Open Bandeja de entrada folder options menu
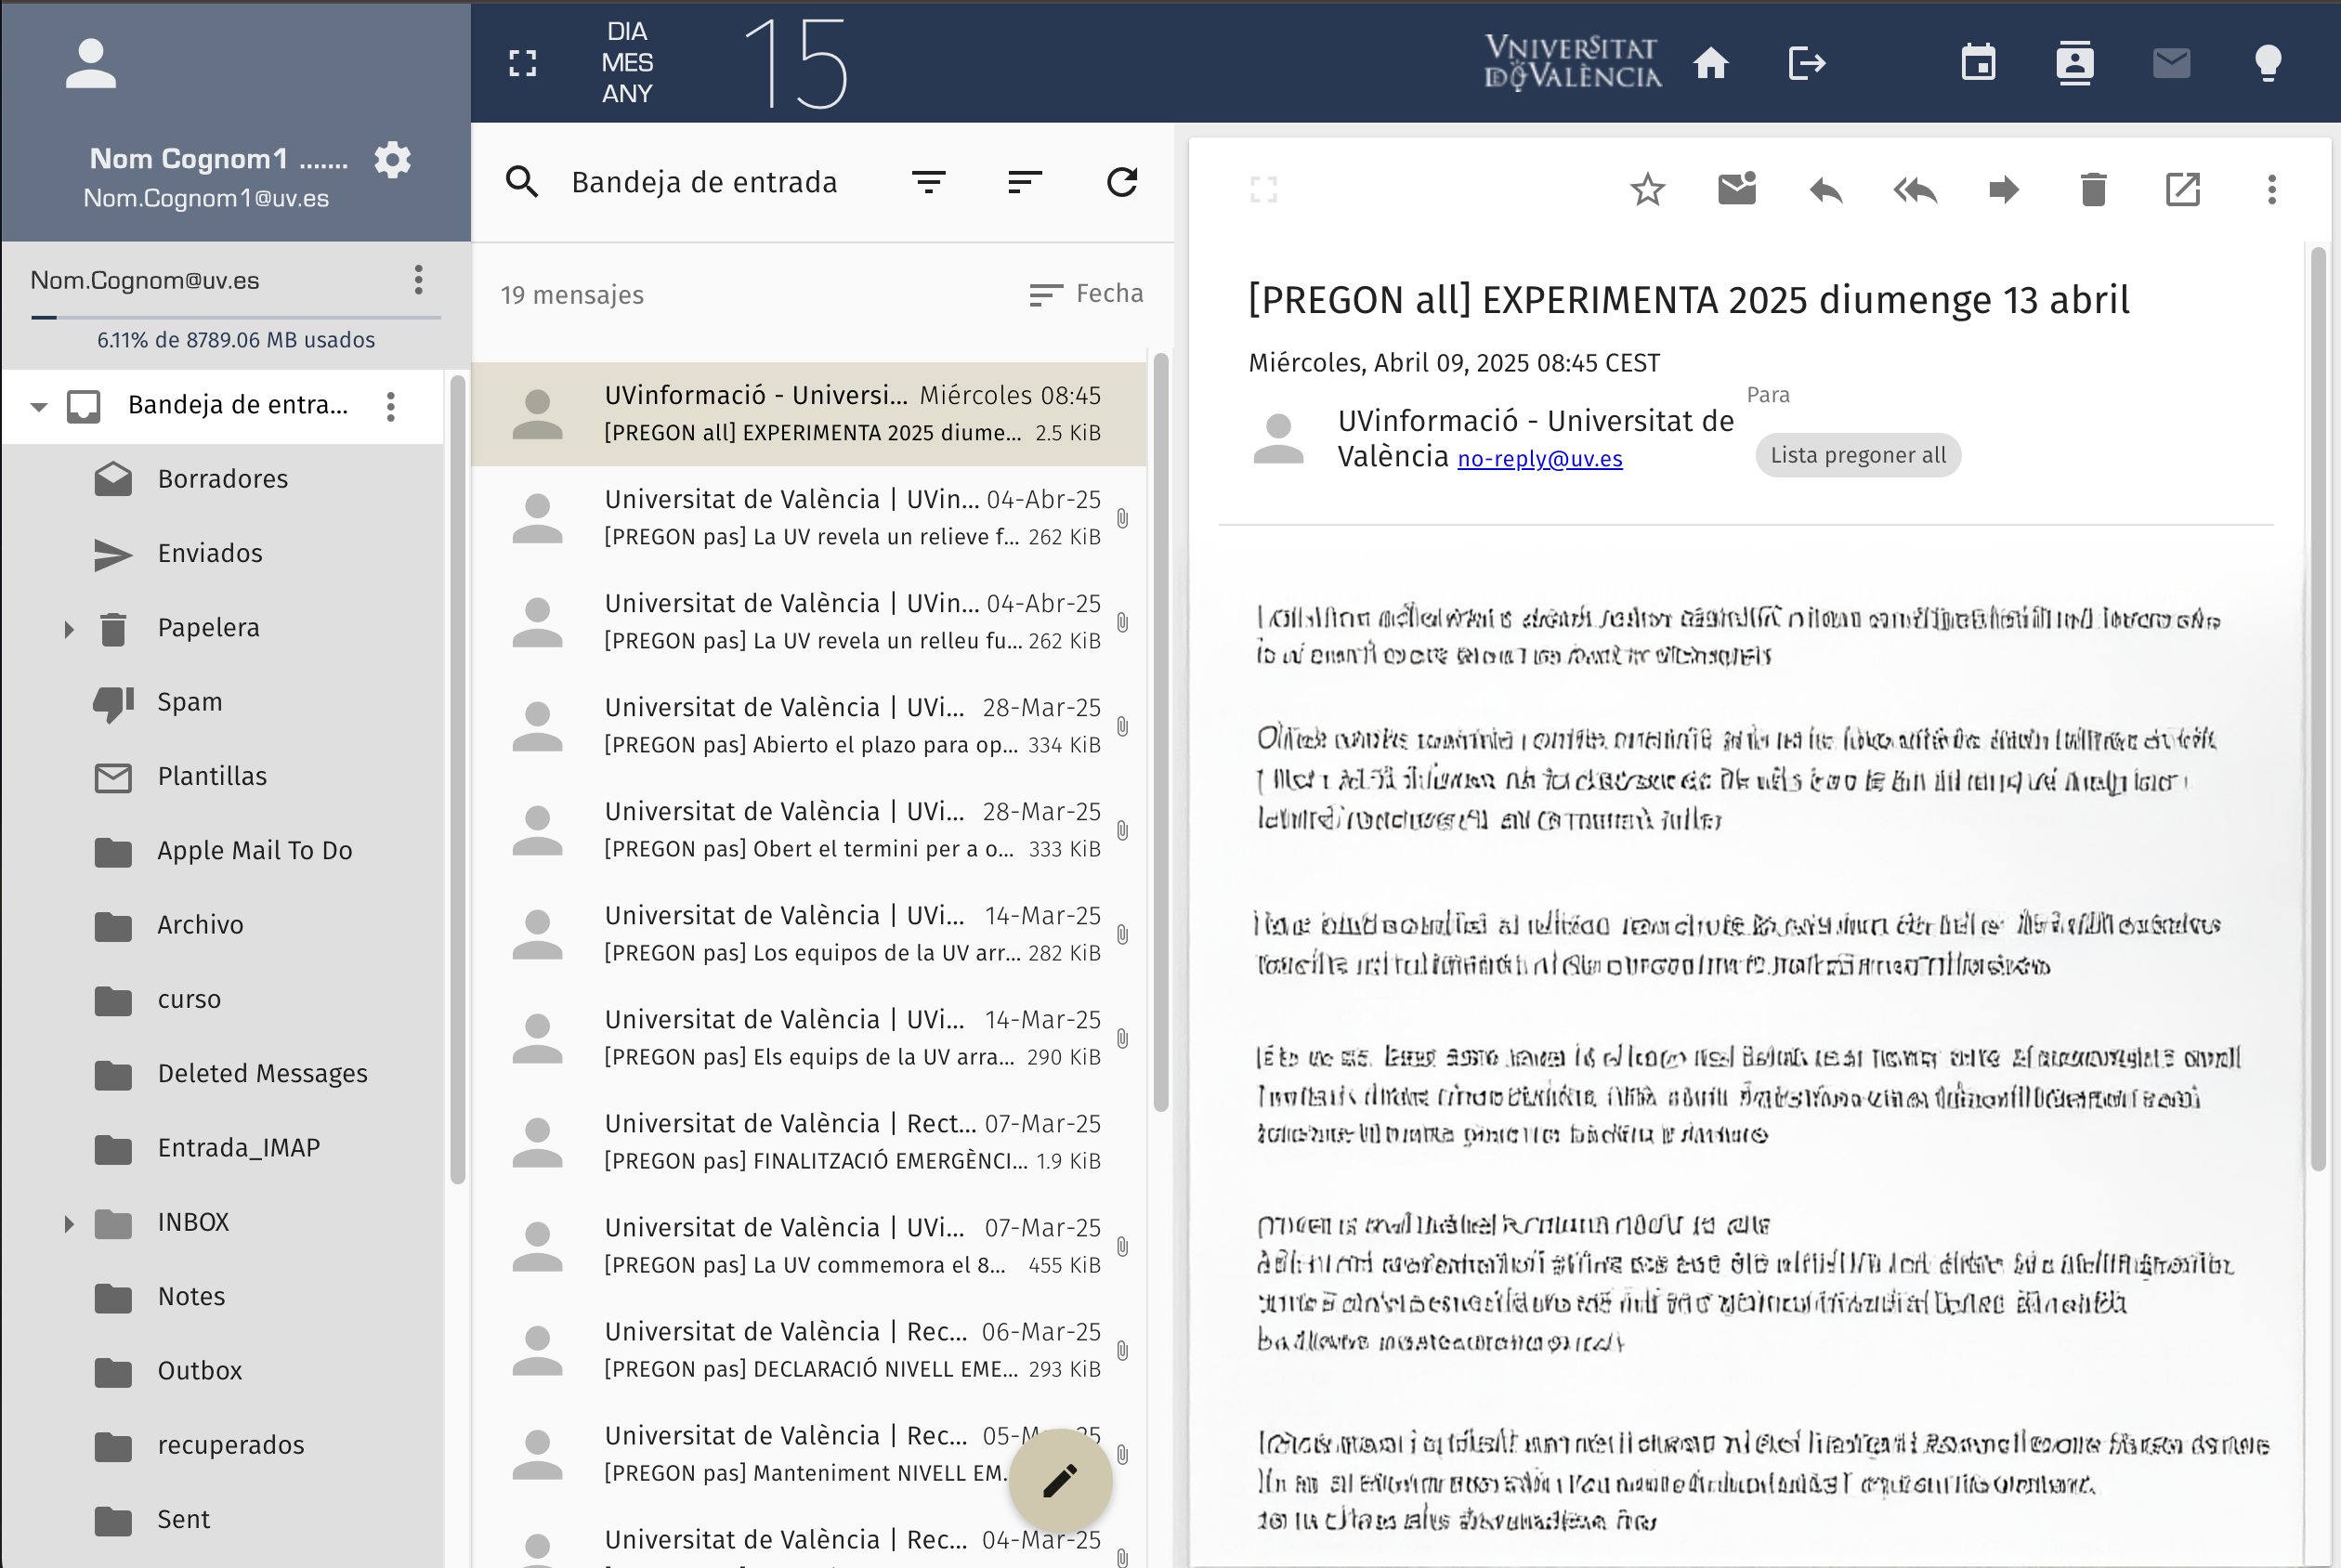2341x1568 pixels. point(390,407)
